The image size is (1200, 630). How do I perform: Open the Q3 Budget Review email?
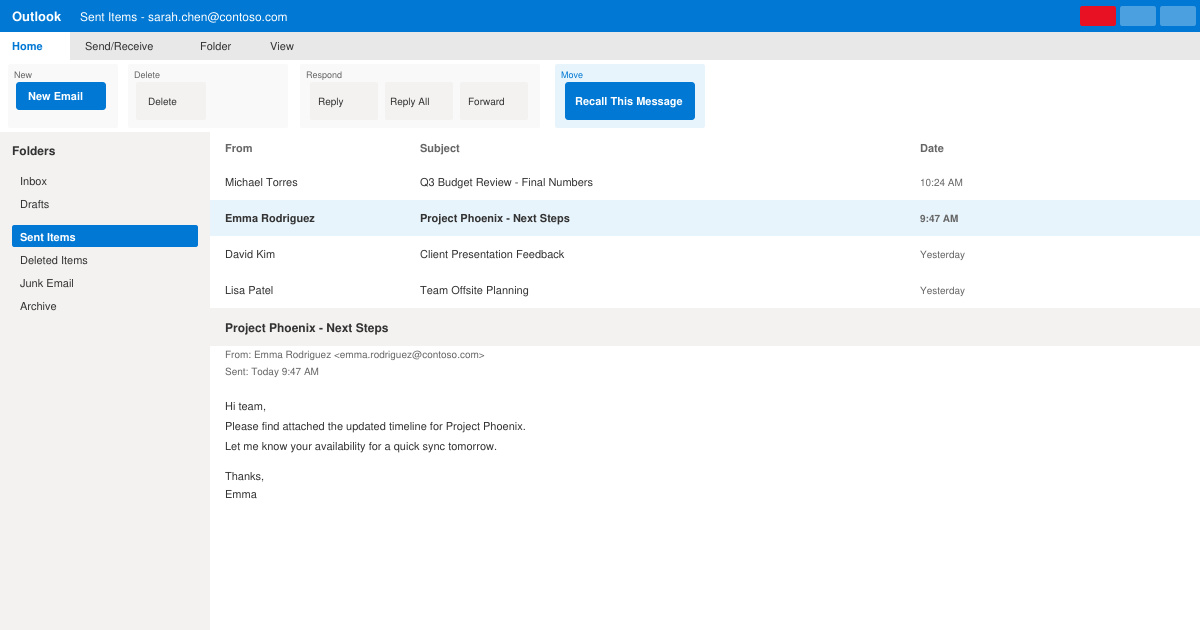pyautogui.click(x=705, y=182)
